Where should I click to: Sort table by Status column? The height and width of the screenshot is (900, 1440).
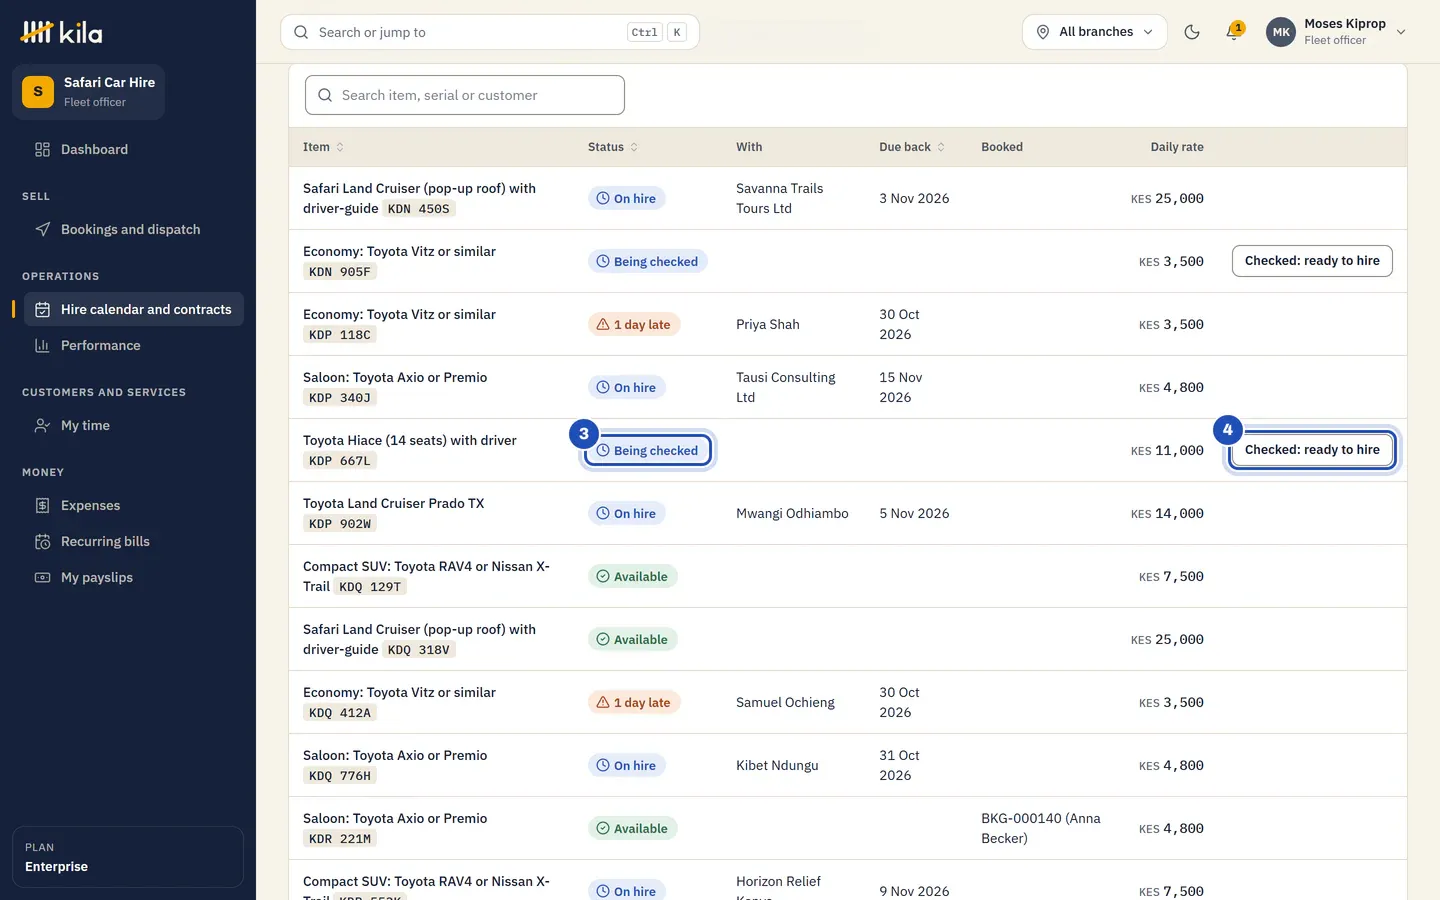(613, 147)
